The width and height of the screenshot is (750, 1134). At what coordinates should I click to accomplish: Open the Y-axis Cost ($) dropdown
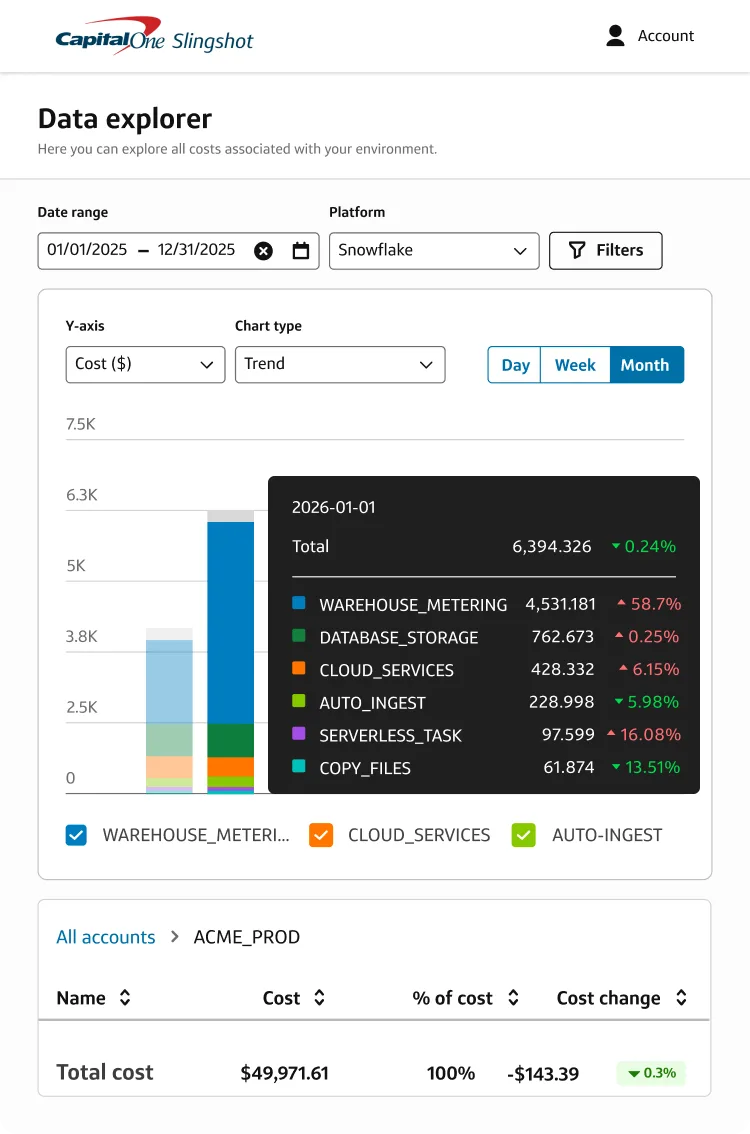coord(145,364)
